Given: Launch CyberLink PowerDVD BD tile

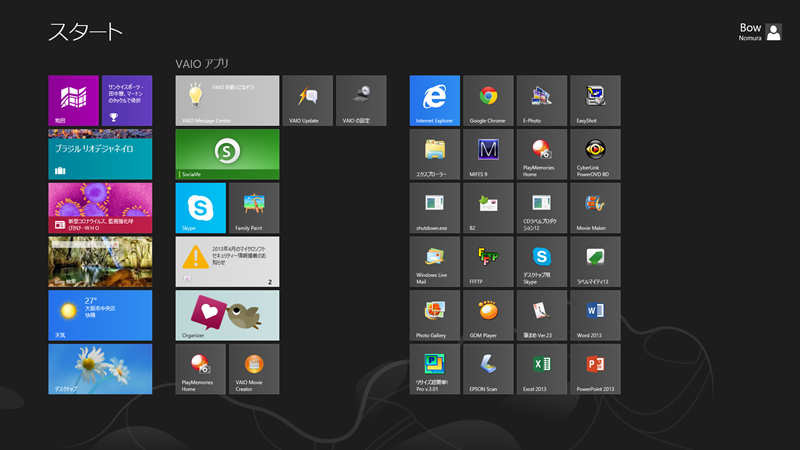Looking at the screenshot, I should (595, 154).
